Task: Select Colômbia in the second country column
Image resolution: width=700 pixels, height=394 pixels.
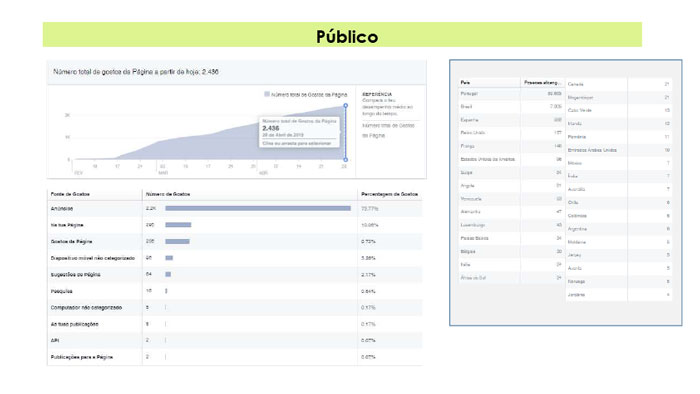Action: (x=577, y=216)
